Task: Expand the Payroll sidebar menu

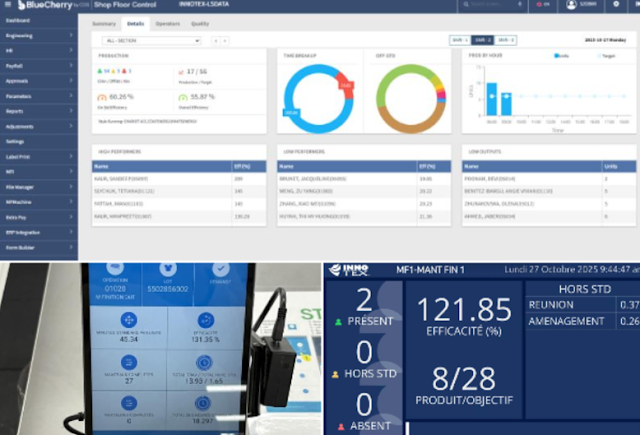Action: 39,66
